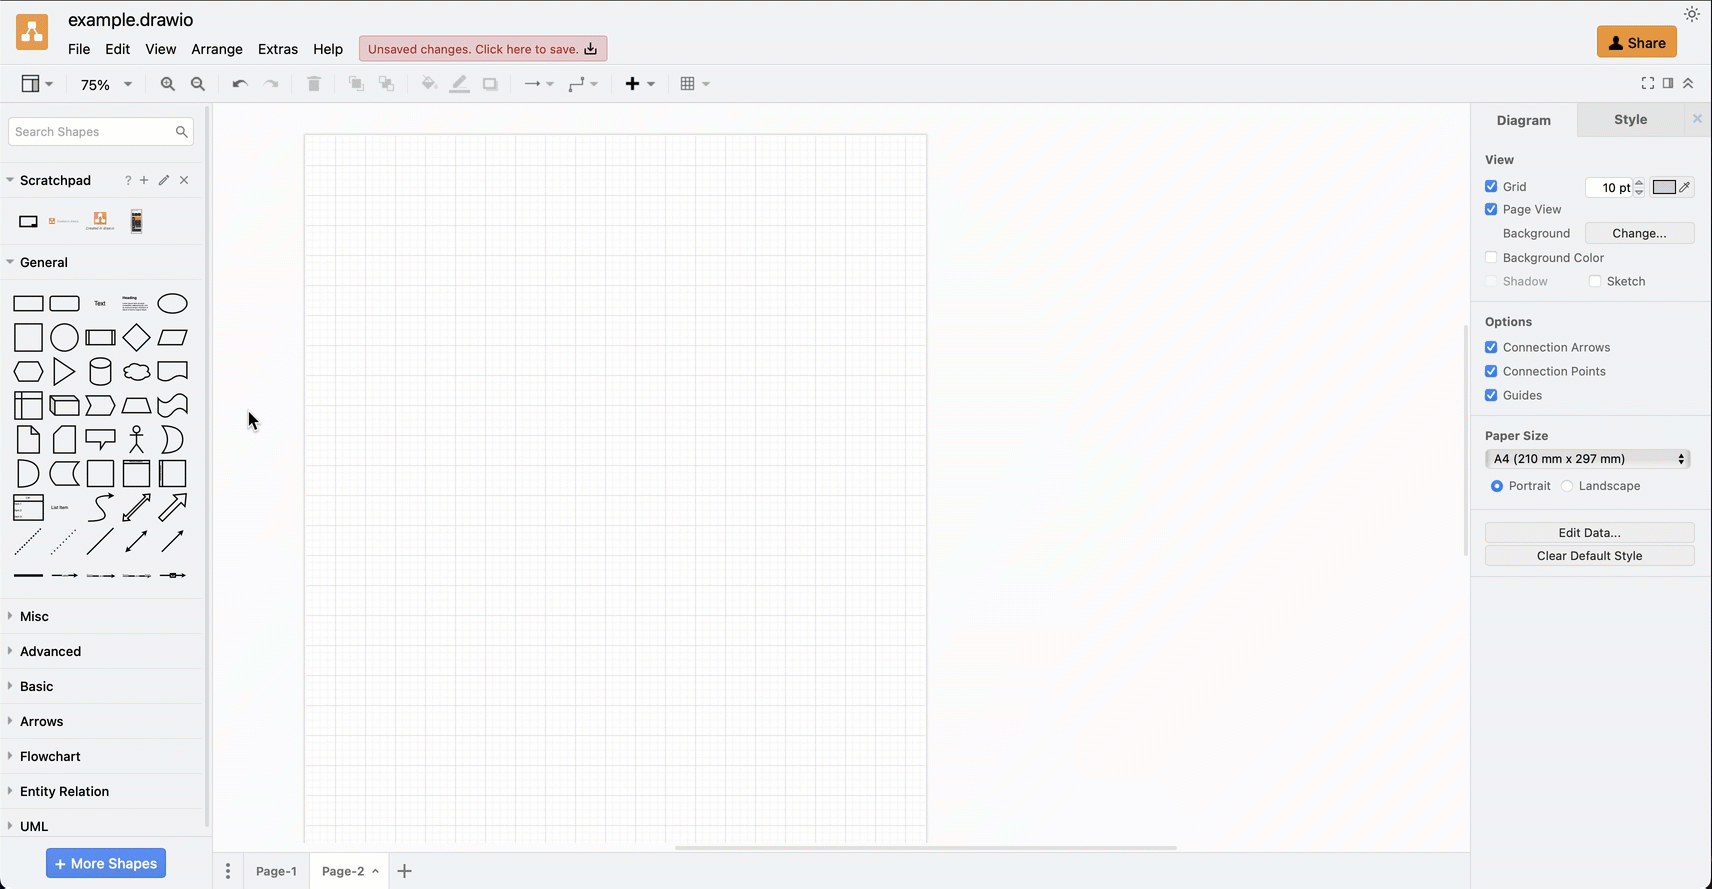
Task: Add a new page with plus
Action: 405,871
